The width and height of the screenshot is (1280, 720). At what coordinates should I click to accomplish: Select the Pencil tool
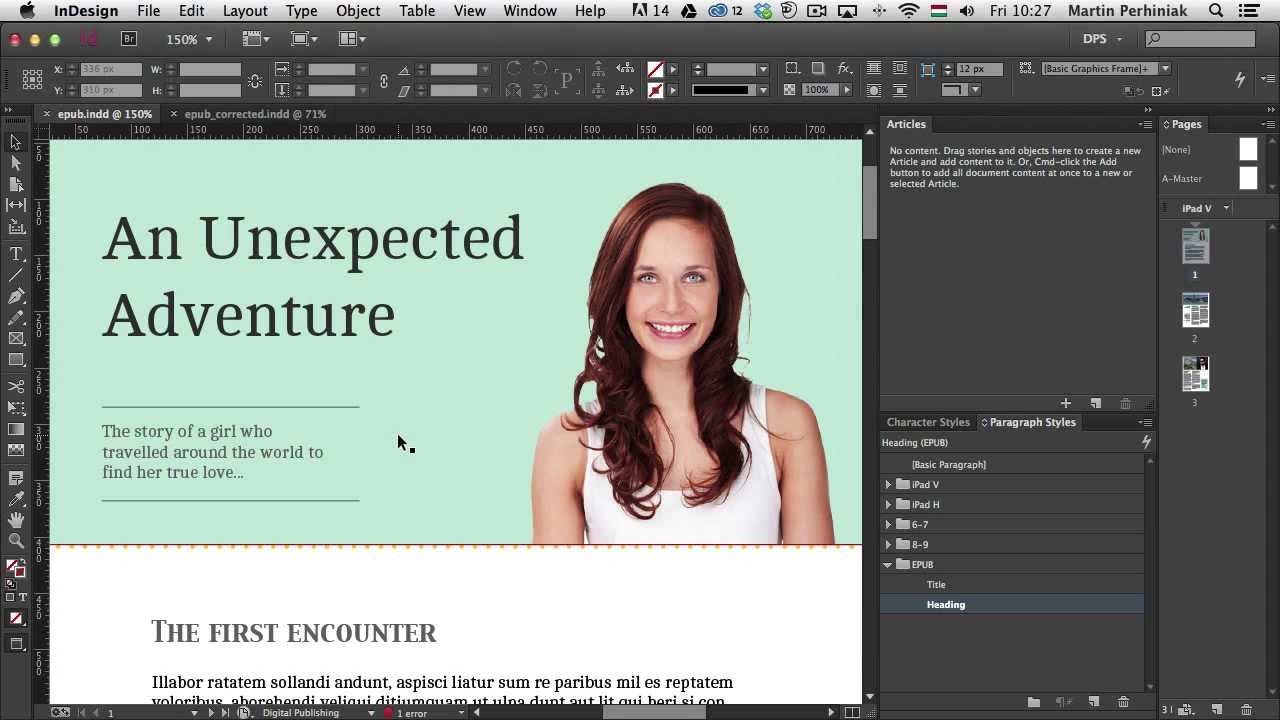pyautogui.click(x=16, y=317)
